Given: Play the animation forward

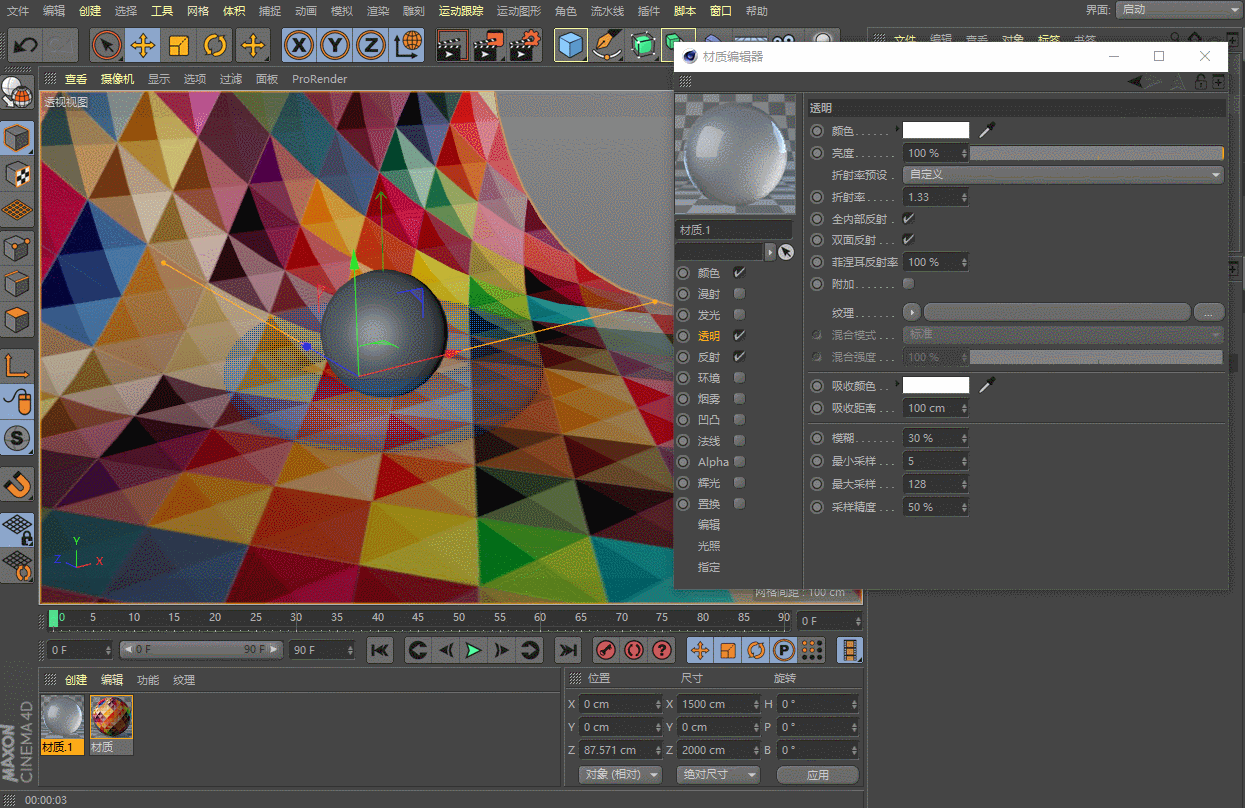Looking at the screenshot, I should pos(473,651).
